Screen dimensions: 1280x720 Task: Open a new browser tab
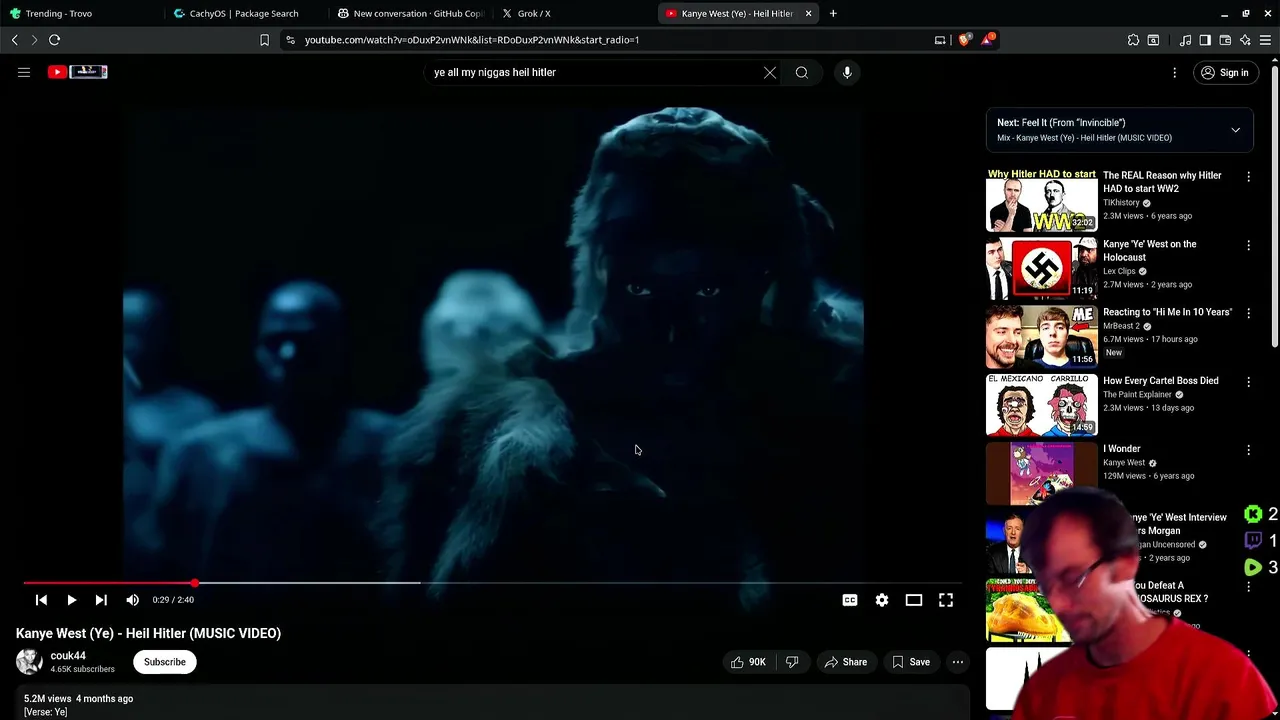[x=833, y=13]
